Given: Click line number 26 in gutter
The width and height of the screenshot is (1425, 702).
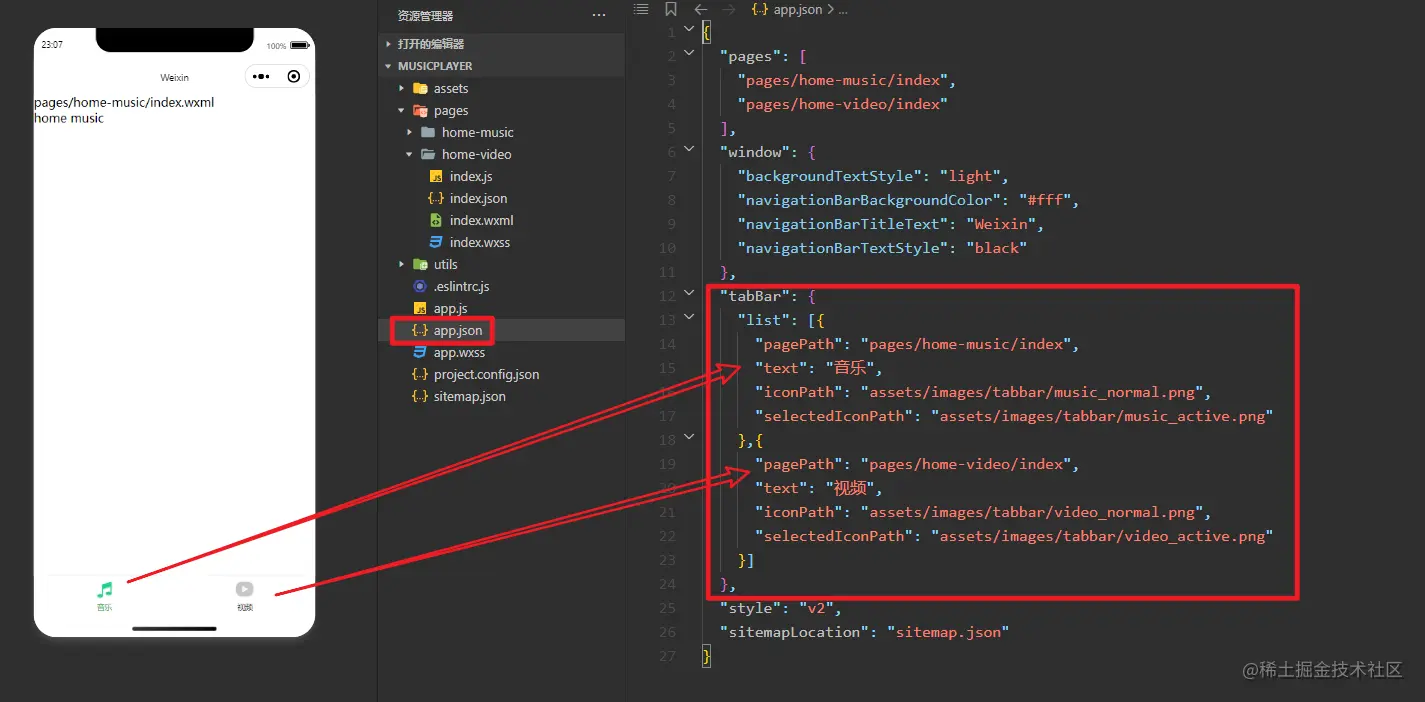Looking at the screenshot, I should tap(668, 632).
